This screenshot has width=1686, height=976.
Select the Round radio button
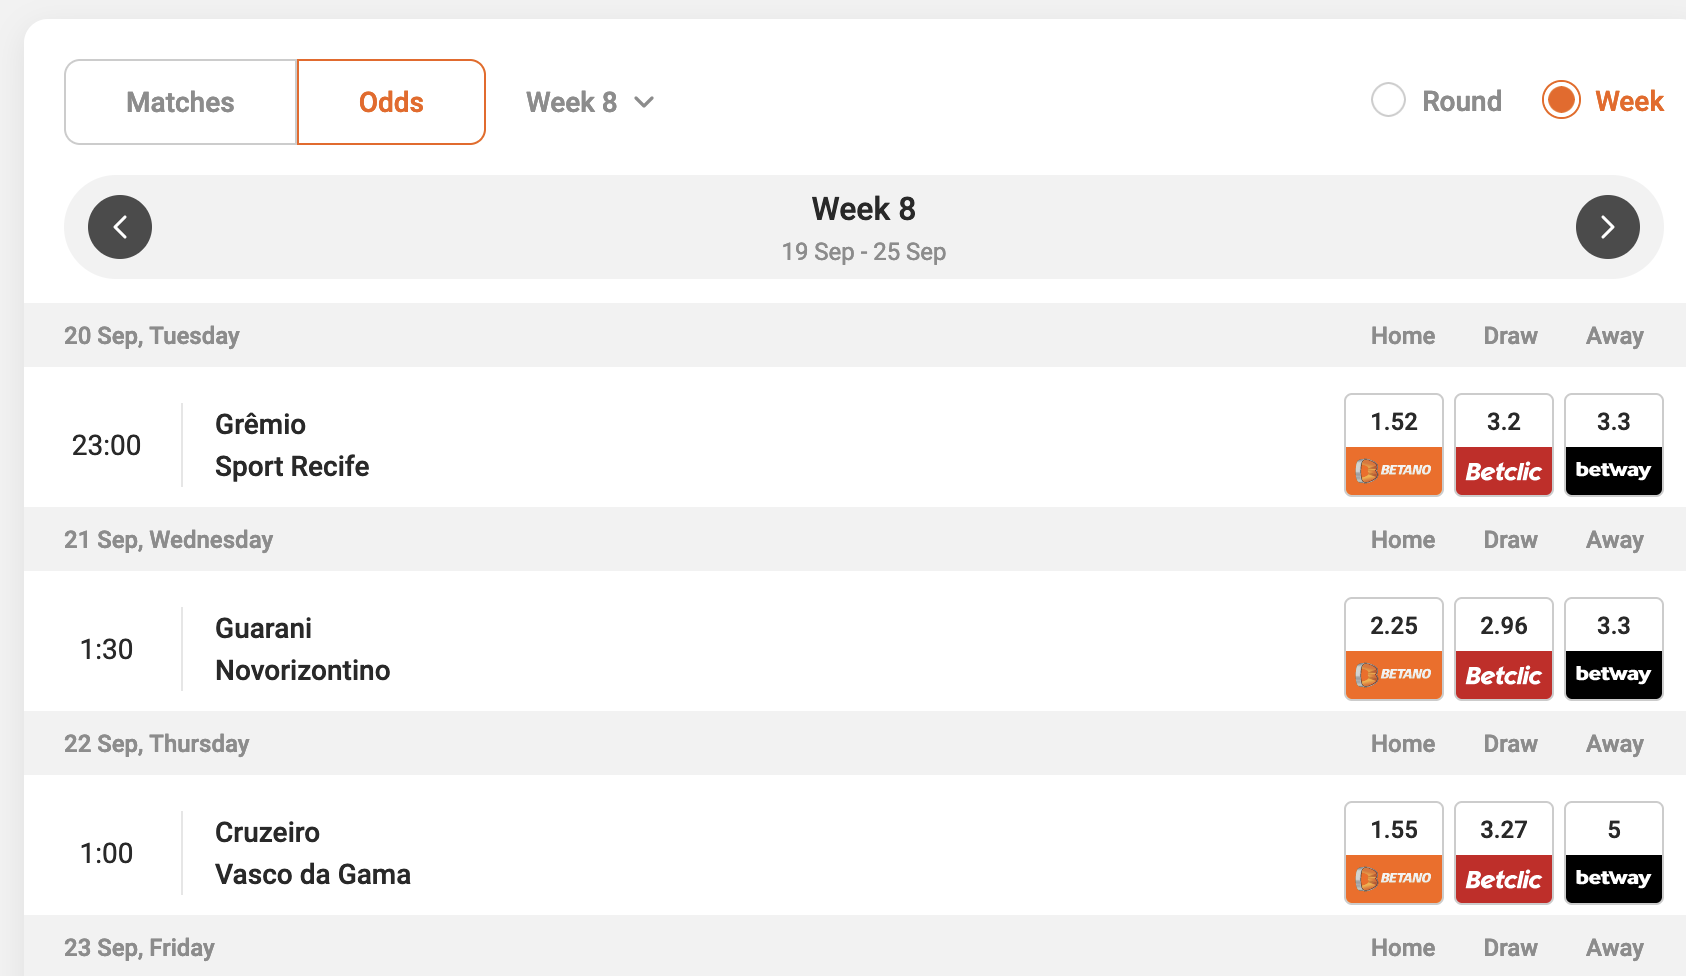pos(1388,100)
